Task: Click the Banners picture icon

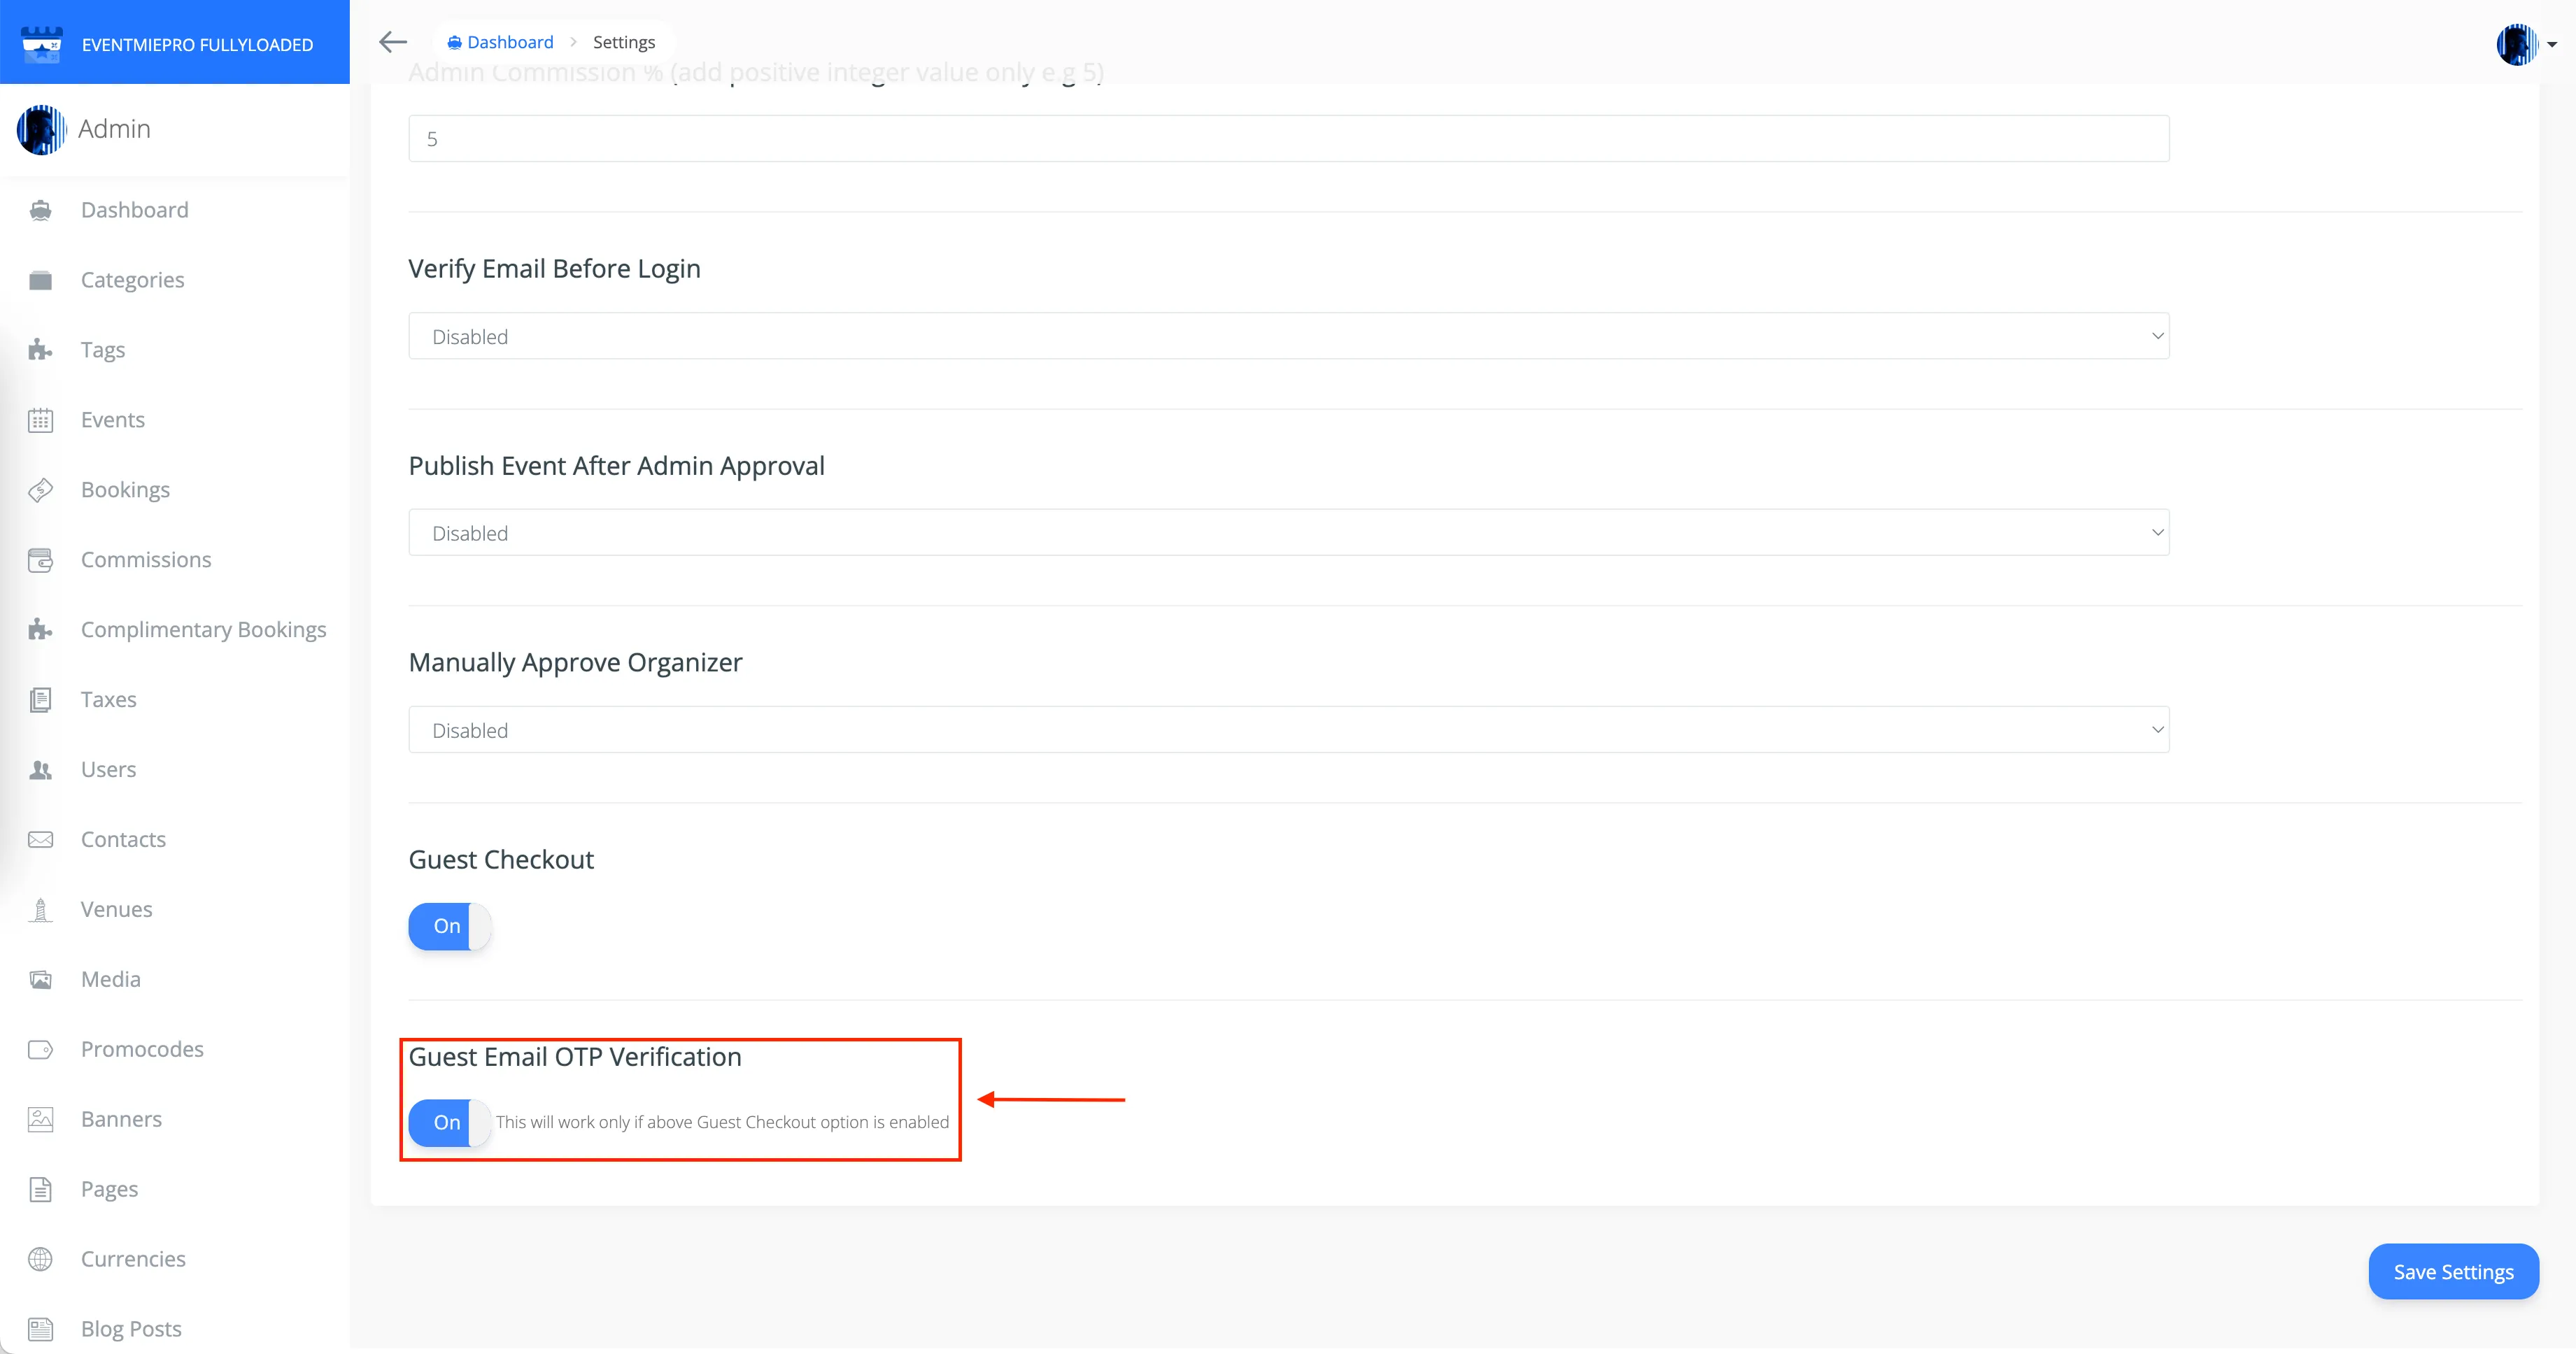Action: point(41,1120)
